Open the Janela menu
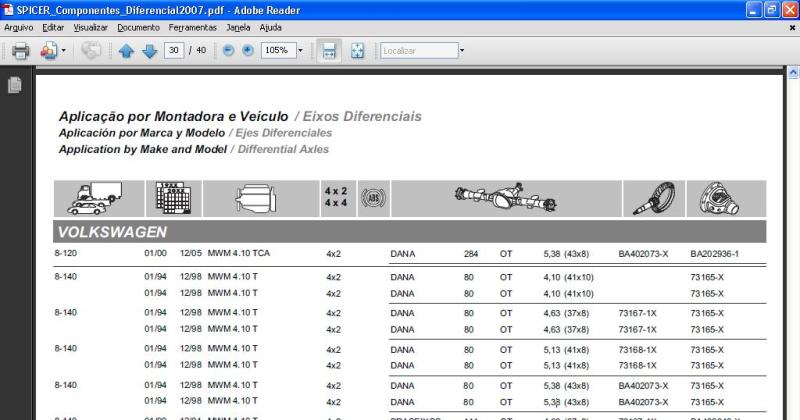Screen dimensions: 800x420 click(x=238, y=28)
